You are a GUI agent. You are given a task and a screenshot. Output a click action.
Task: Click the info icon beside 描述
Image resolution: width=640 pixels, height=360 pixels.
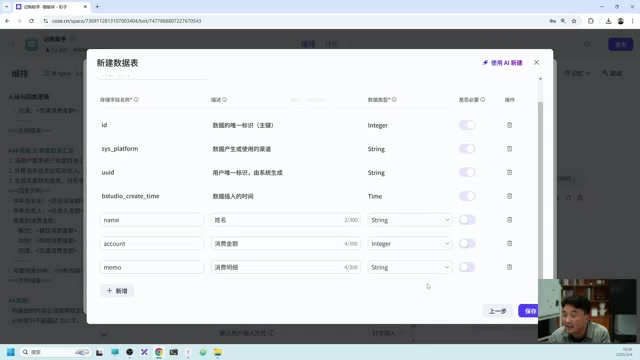(225, 100)
